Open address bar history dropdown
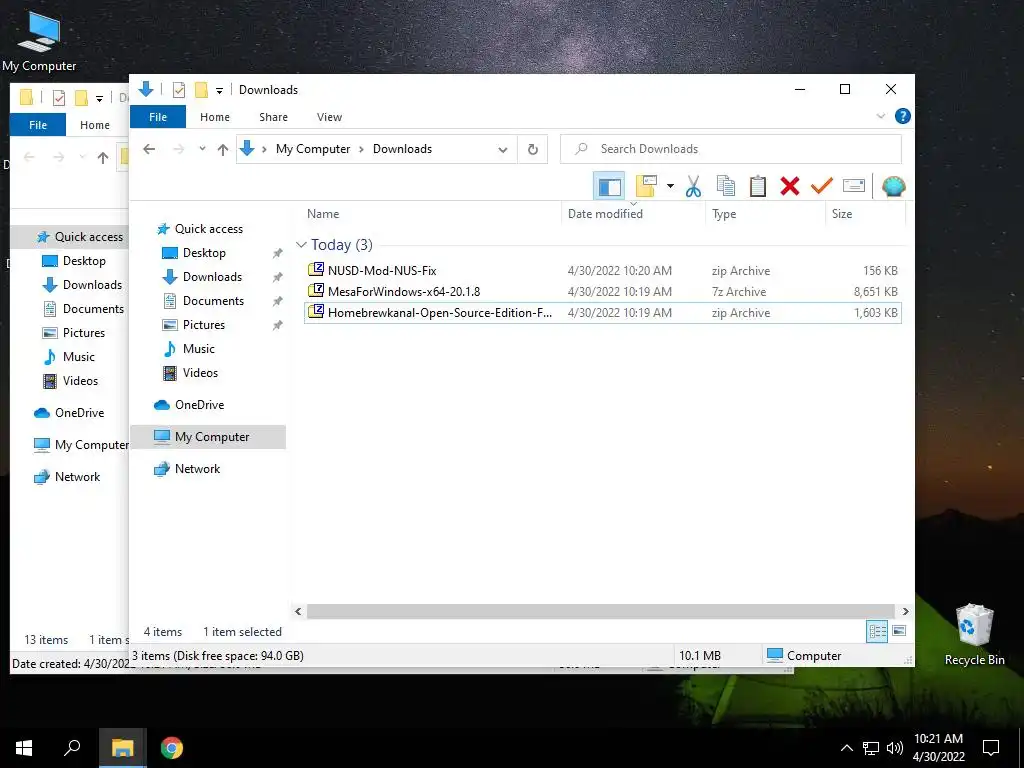1024x768 pixels. pyautogui.click(x=502, y=150)
